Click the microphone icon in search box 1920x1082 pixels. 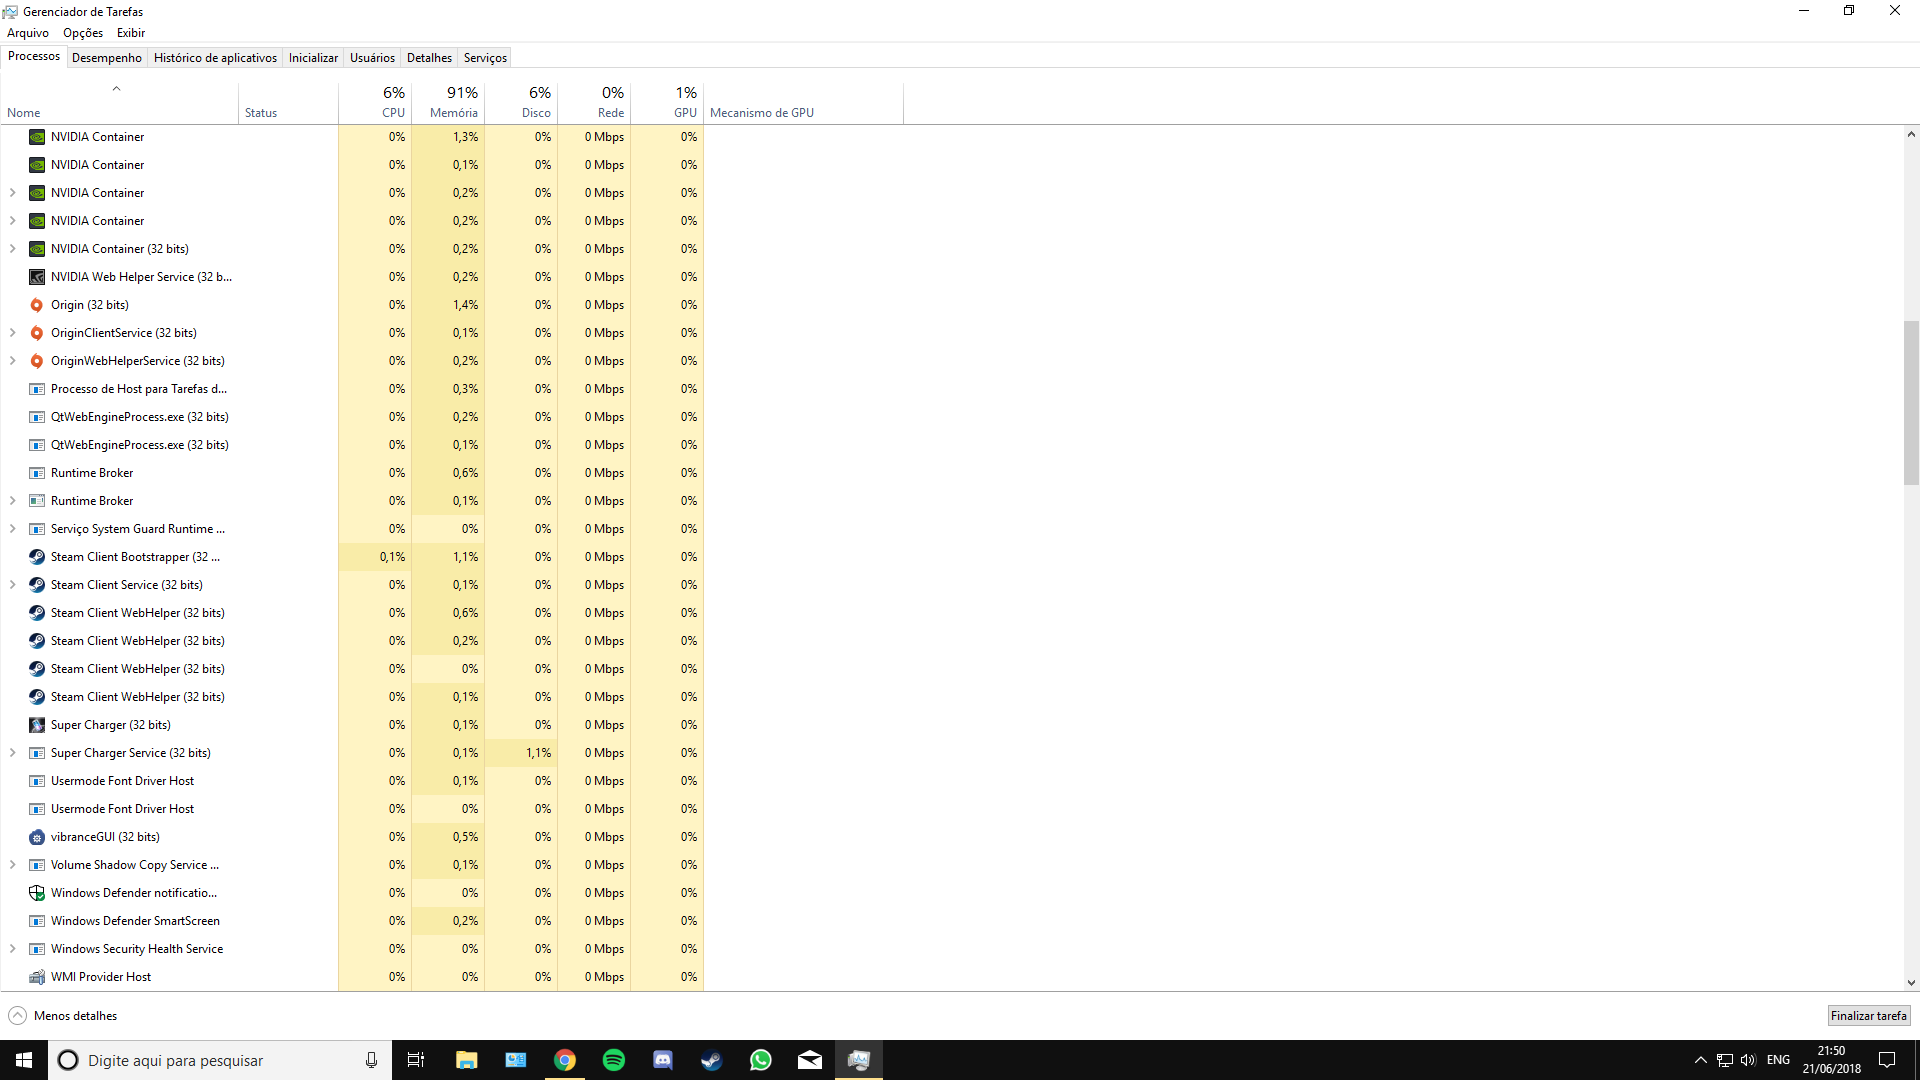(x=371, y=1060)
